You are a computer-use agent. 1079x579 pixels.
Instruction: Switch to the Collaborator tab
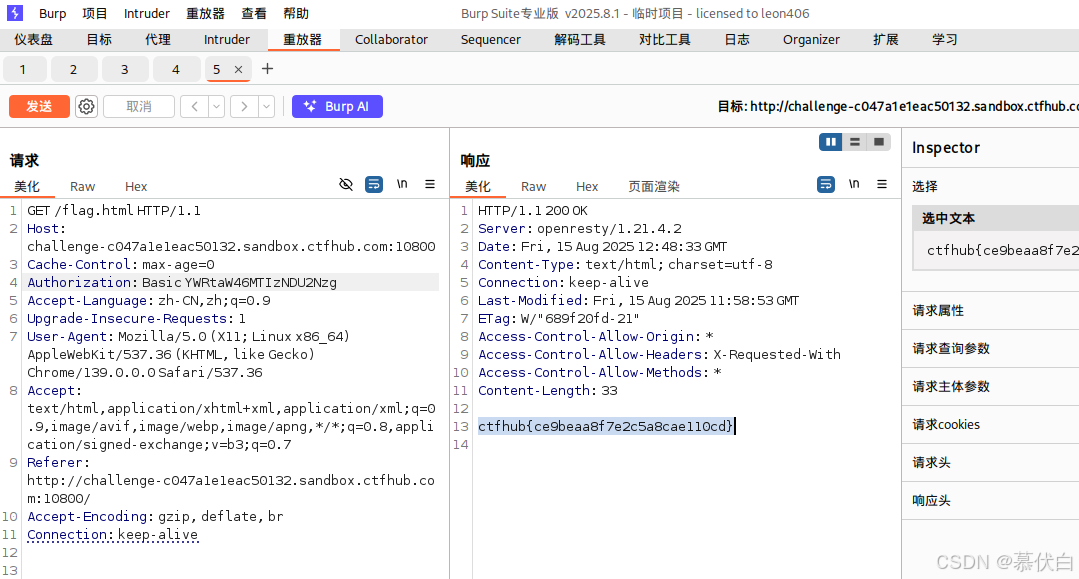point(392,40)
